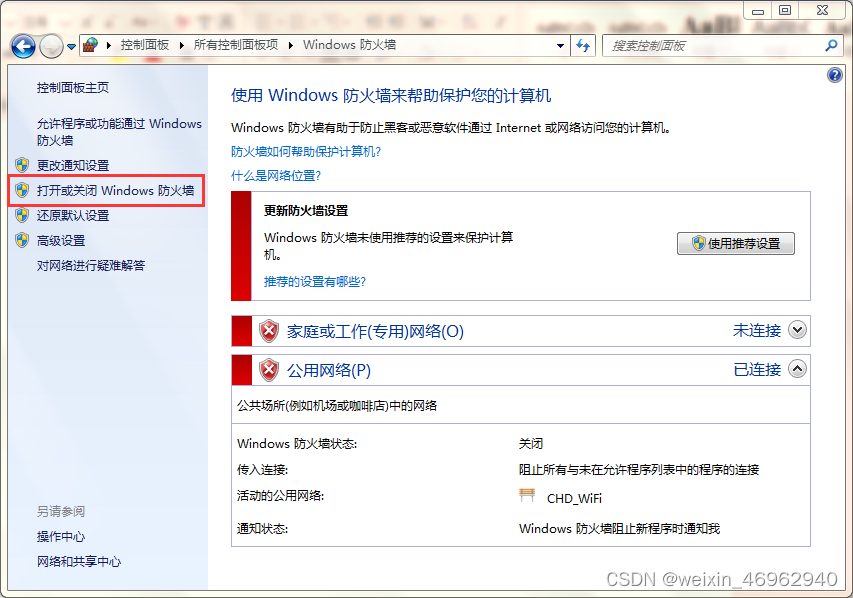Open 网络和共享中心 link
This screenshot has height=598, width=853.
coord(79,562)
